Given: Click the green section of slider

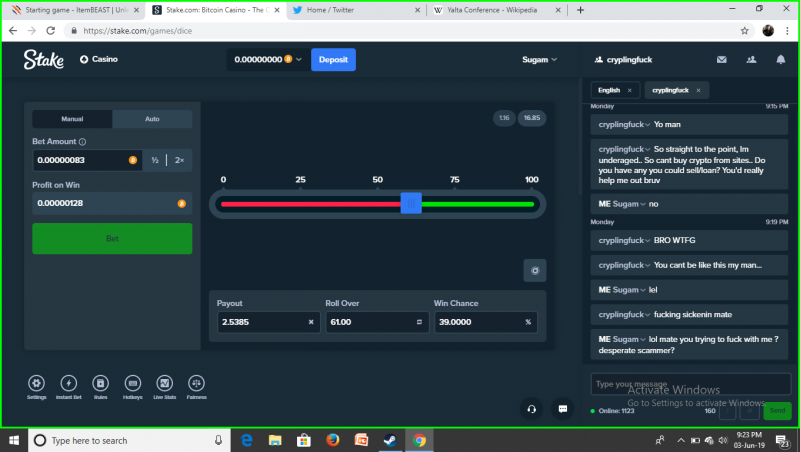Looking at the screenshot, I should point(478,204).
